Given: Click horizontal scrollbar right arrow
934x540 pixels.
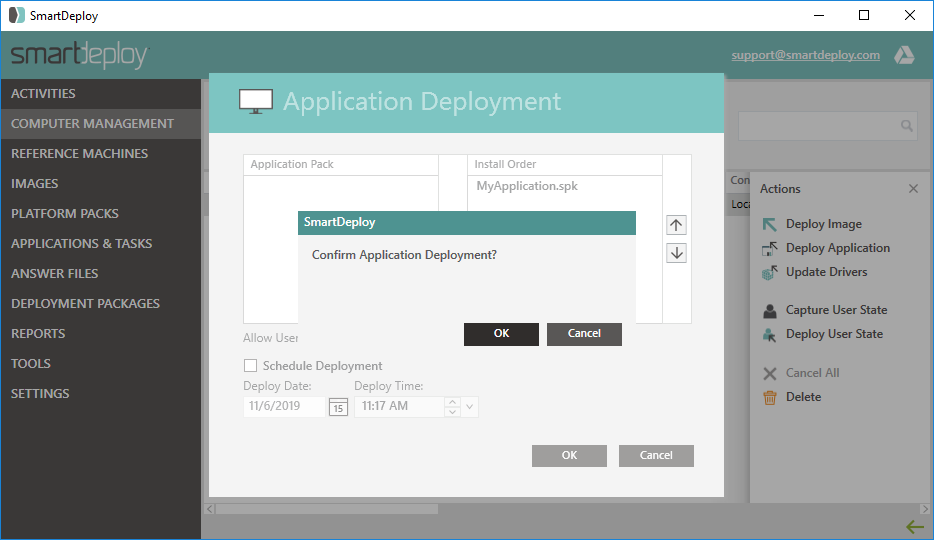Looking at the screenshot, I should coord(924,509).
